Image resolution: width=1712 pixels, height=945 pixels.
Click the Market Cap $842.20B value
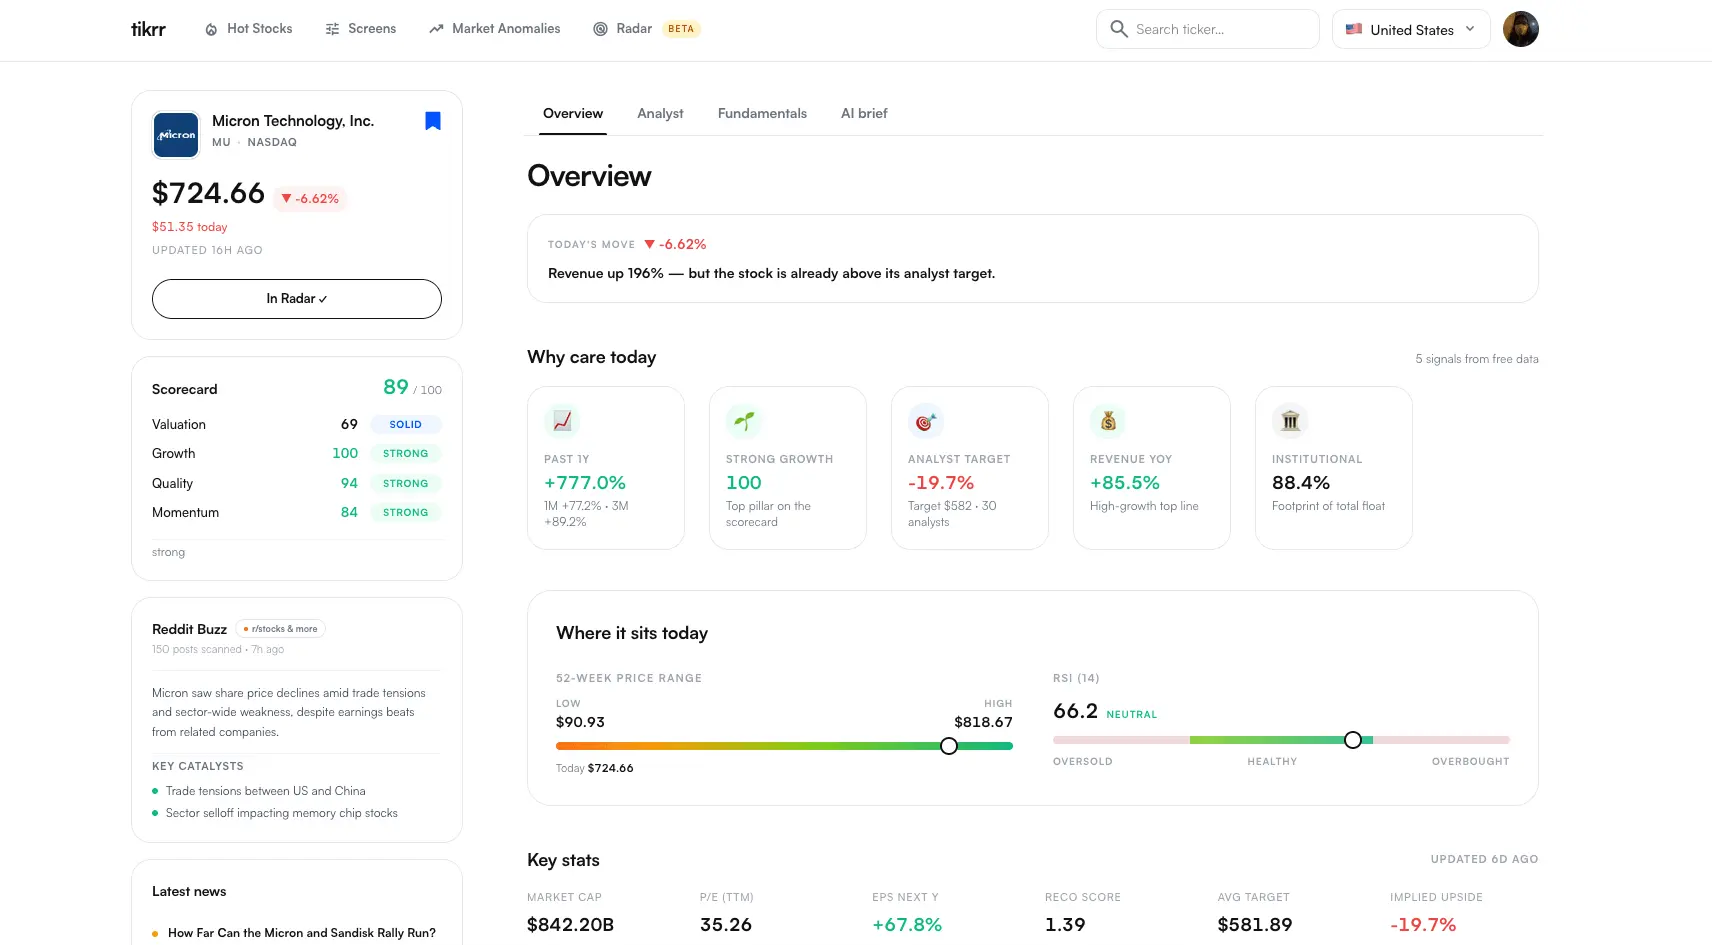tap(570, 925)
